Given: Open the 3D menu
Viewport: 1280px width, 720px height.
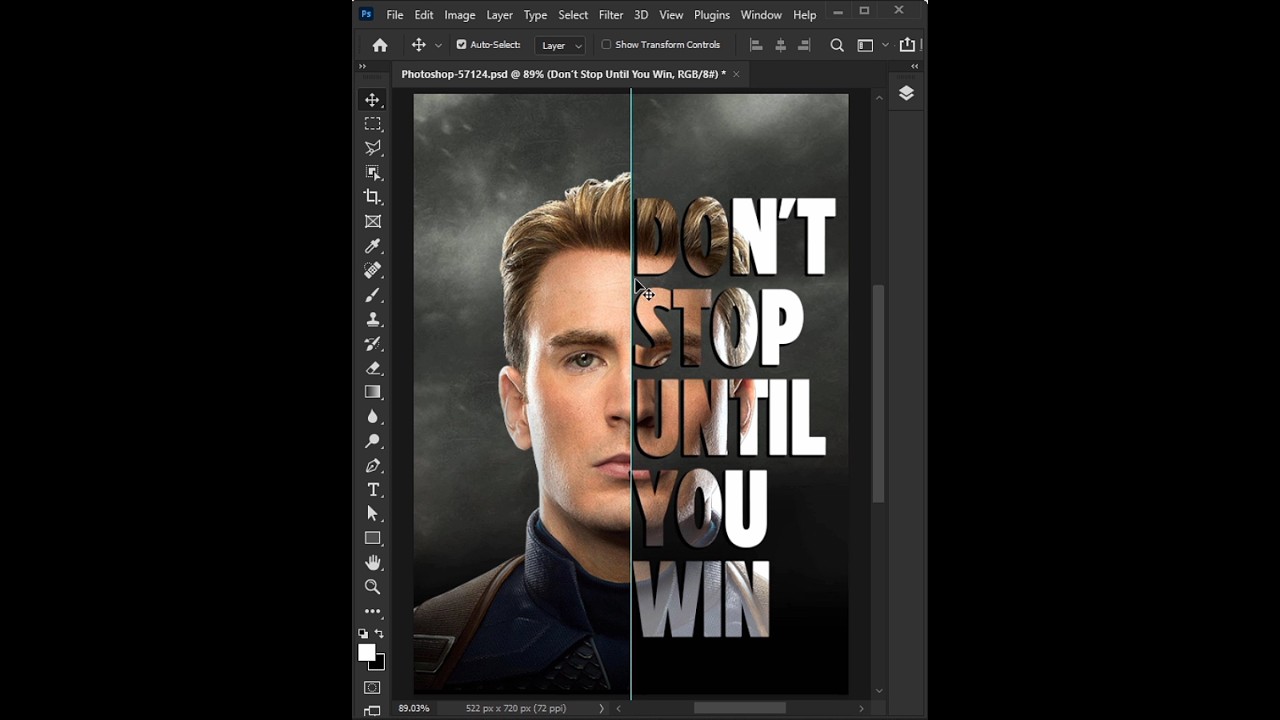Looking at the screenshot, I should (641, 15).
